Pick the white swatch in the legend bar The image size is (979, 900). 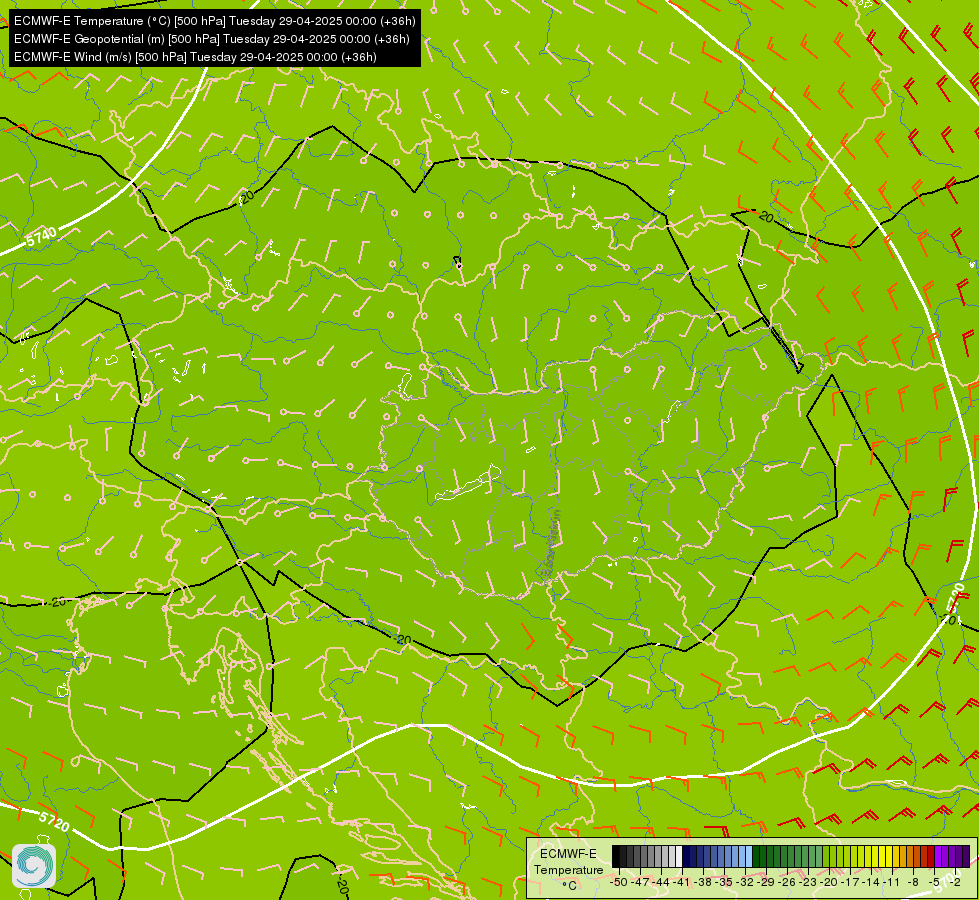pos(679,856)
